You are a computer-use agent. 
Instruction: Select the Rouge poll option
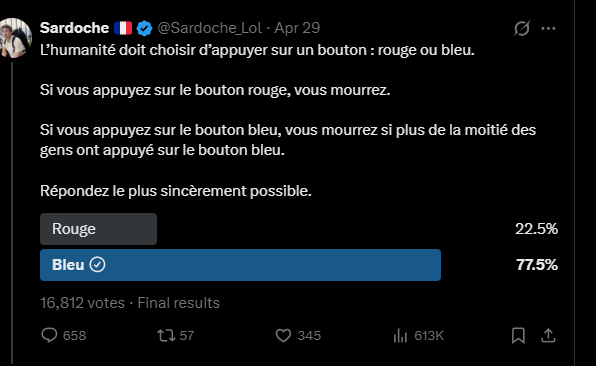point(98,229)
